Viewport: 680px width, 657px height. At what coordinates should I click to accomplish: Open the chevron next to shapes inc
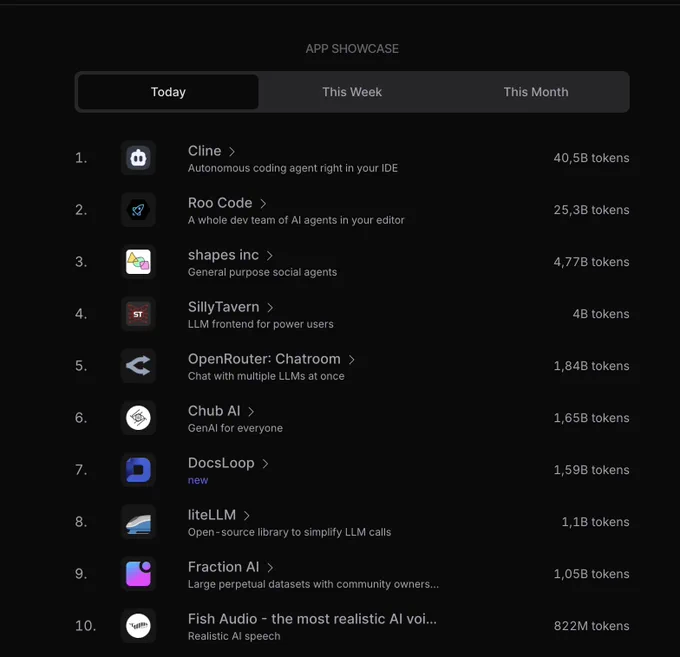[269, 255]
